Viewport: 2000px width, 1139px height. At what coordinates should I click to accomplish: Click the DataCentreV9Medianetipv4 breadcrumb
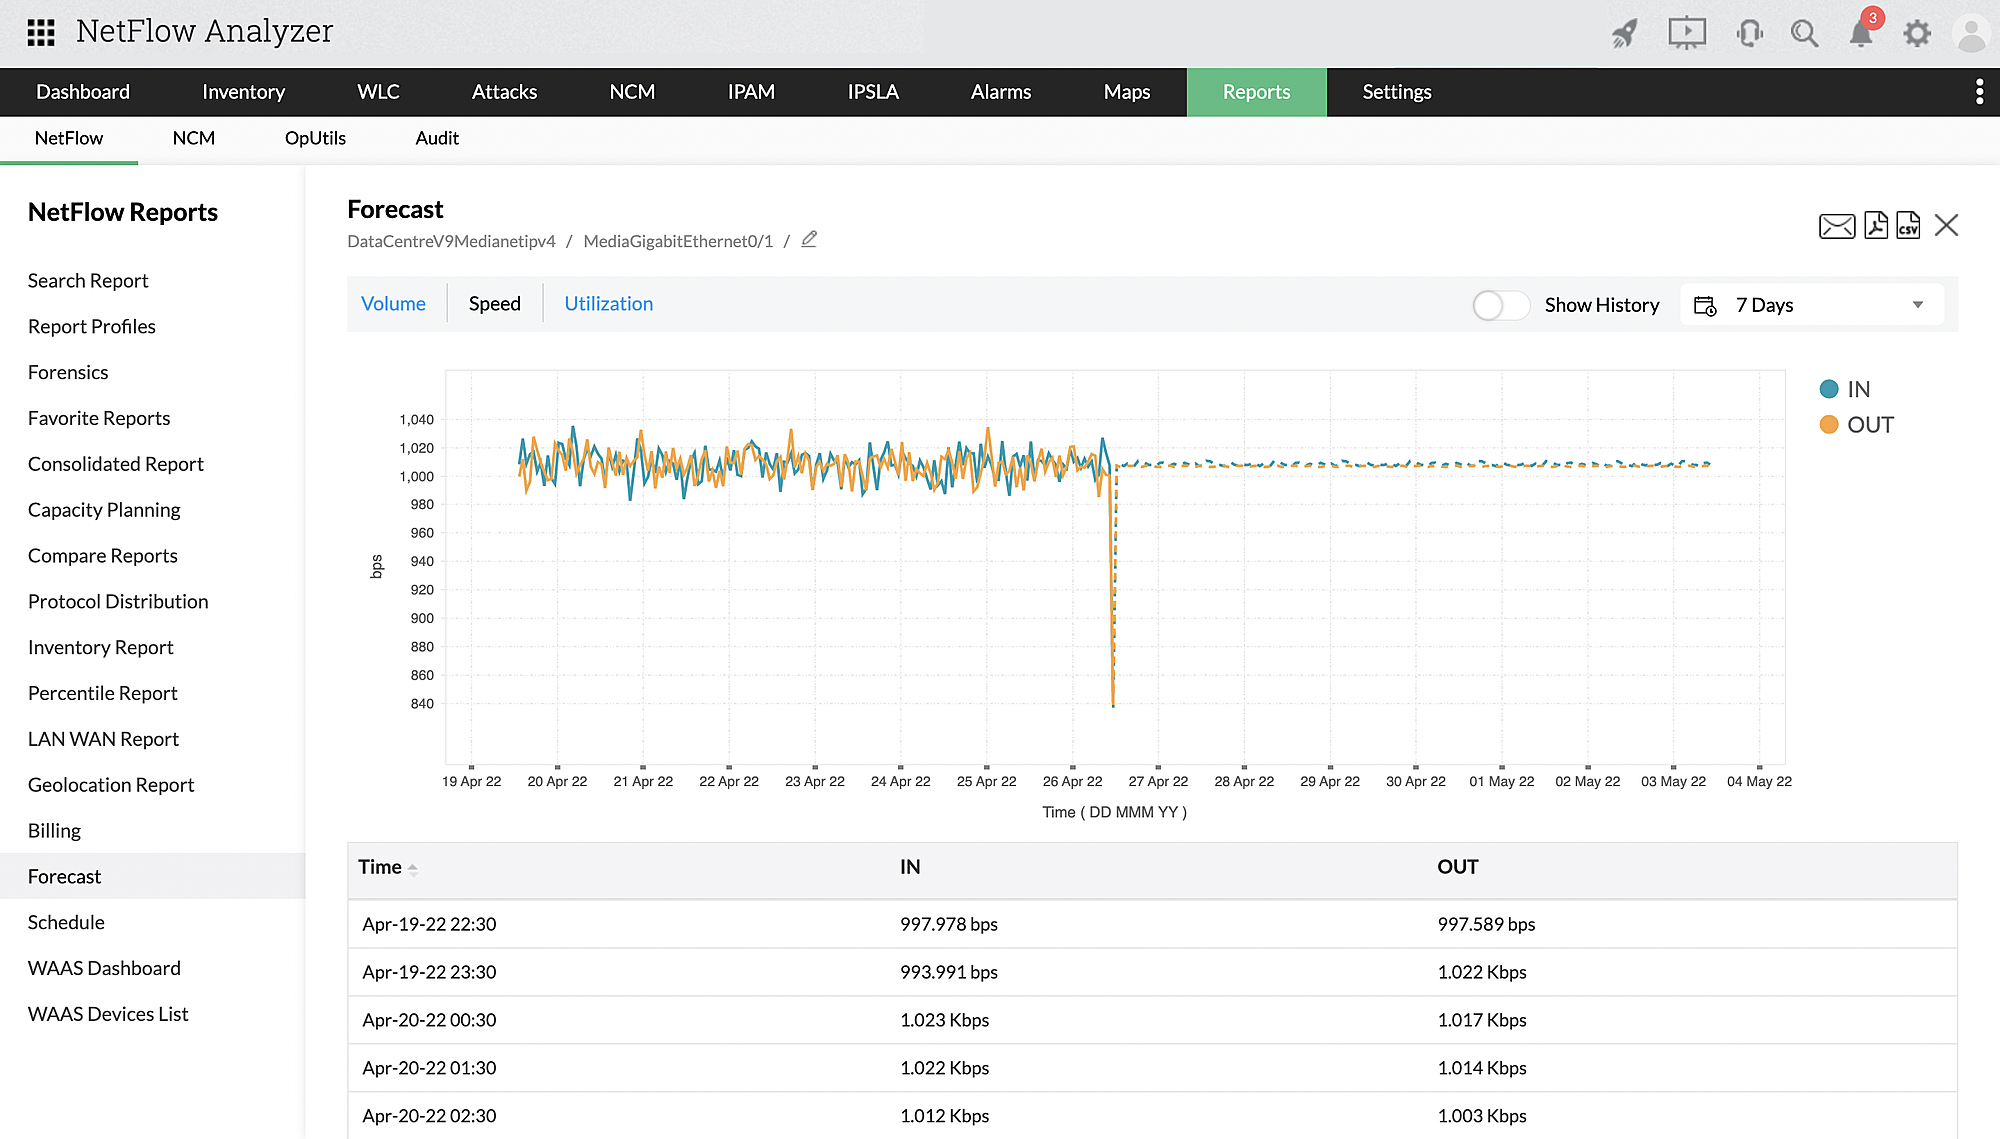[x=451, y=241]
